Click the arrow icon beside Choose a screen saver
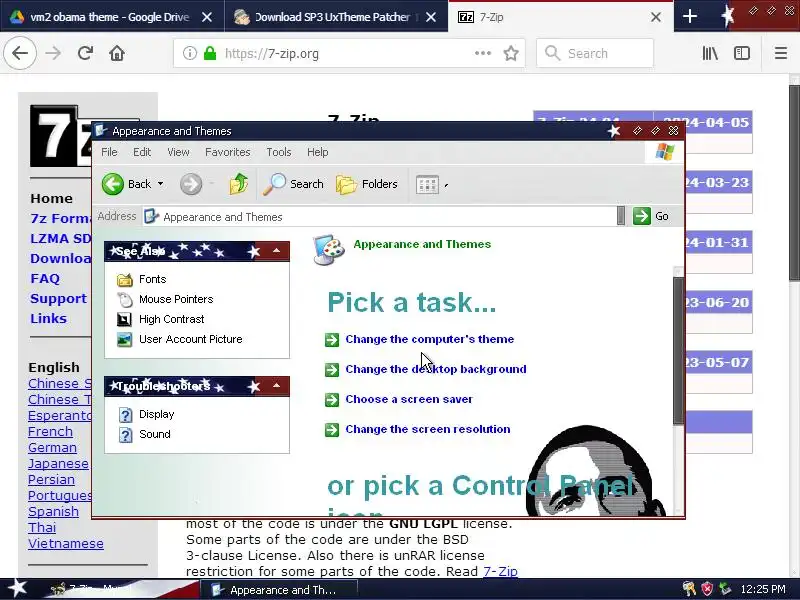This screenshot has height=600, width=800. tap(332, 399)
